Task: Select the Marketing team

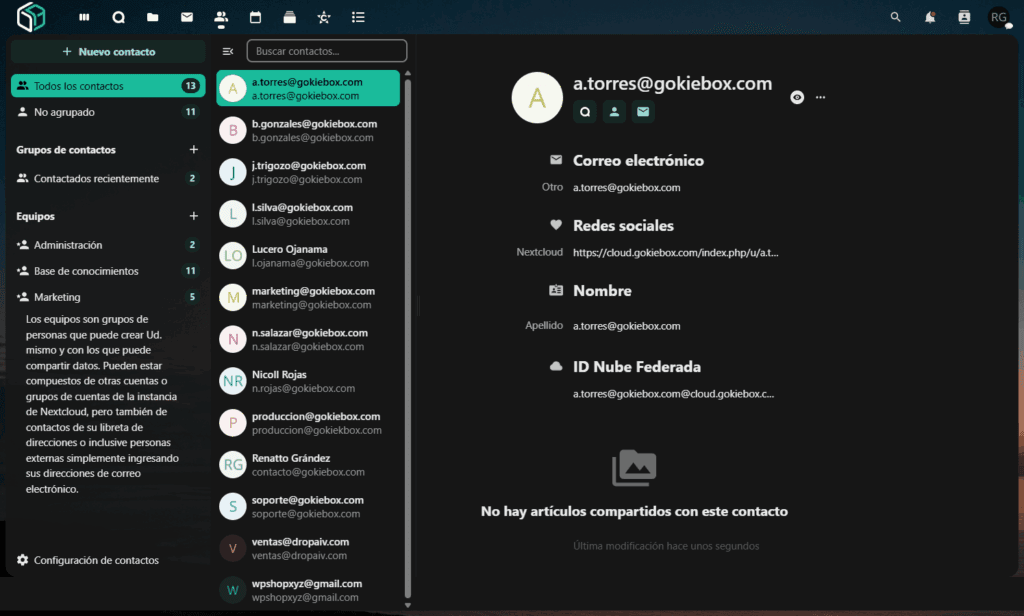Action: [x=57, y=297]
